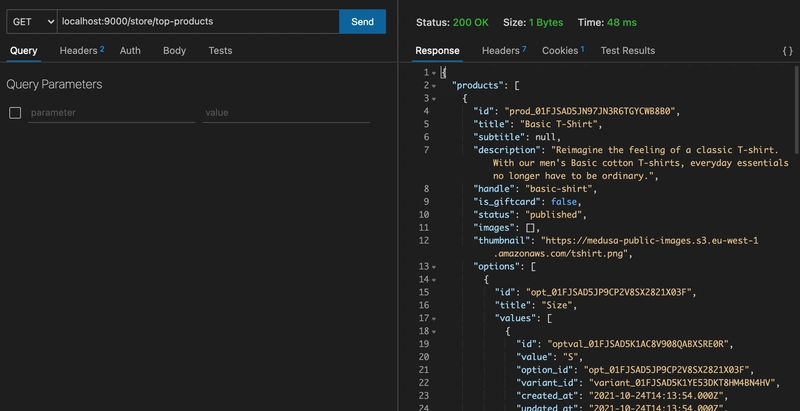The height and width of the screenshot is (411, 800).
Task: Click the Send button
Action: click(x=362, y=21)
